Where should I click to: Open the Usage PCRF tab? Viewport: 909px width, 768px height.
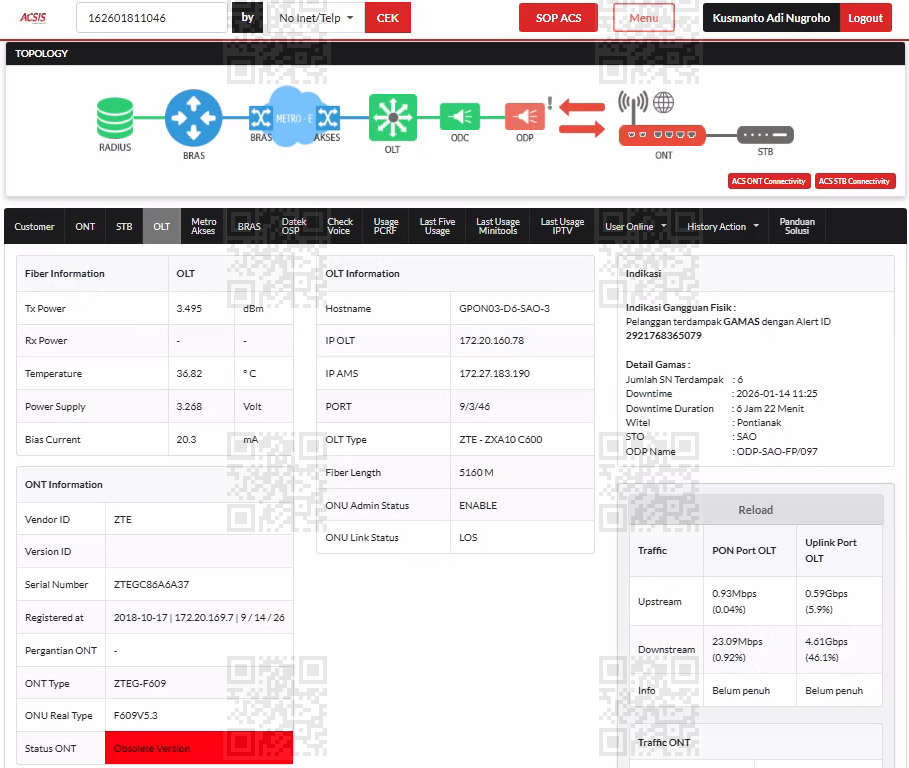(386, 227)
